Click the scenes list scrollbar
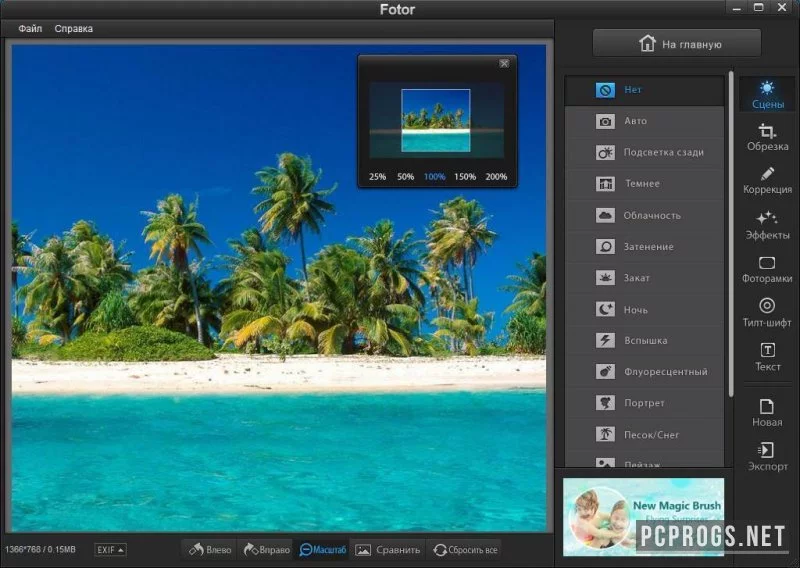 click(x=731, y=234)
